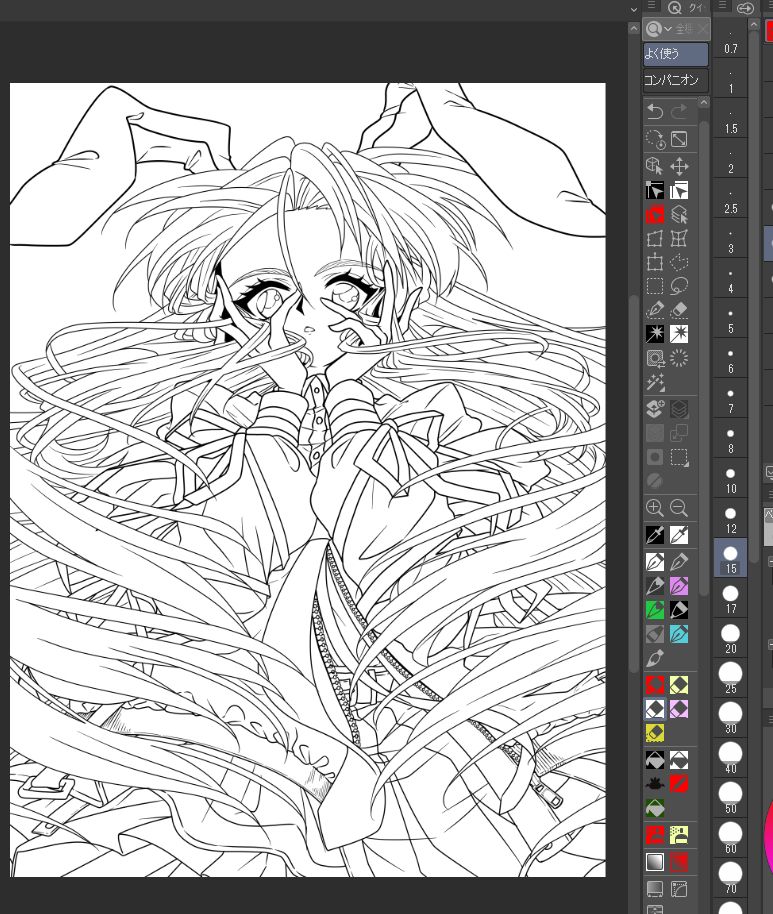
Task: Select the 3D object operation tool (cube with cursor)
Action: pos(655,166)
